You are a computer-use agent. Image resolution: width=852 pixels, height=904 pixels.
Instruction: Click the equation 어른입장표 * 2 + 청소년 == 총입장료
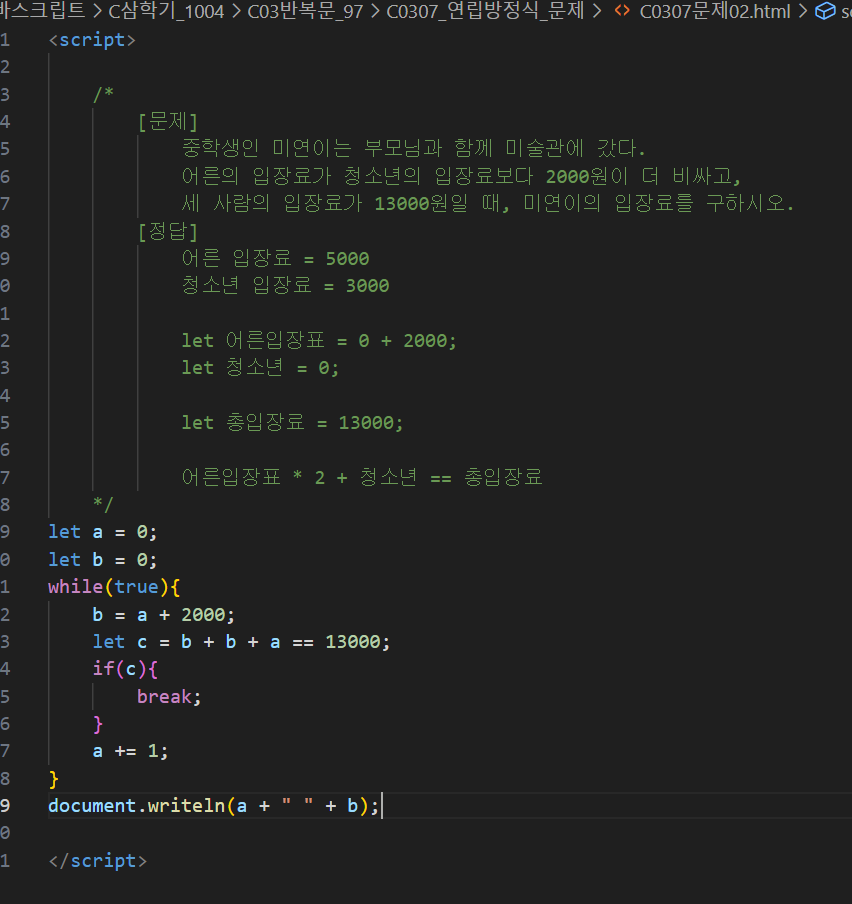tap(362, 477)
